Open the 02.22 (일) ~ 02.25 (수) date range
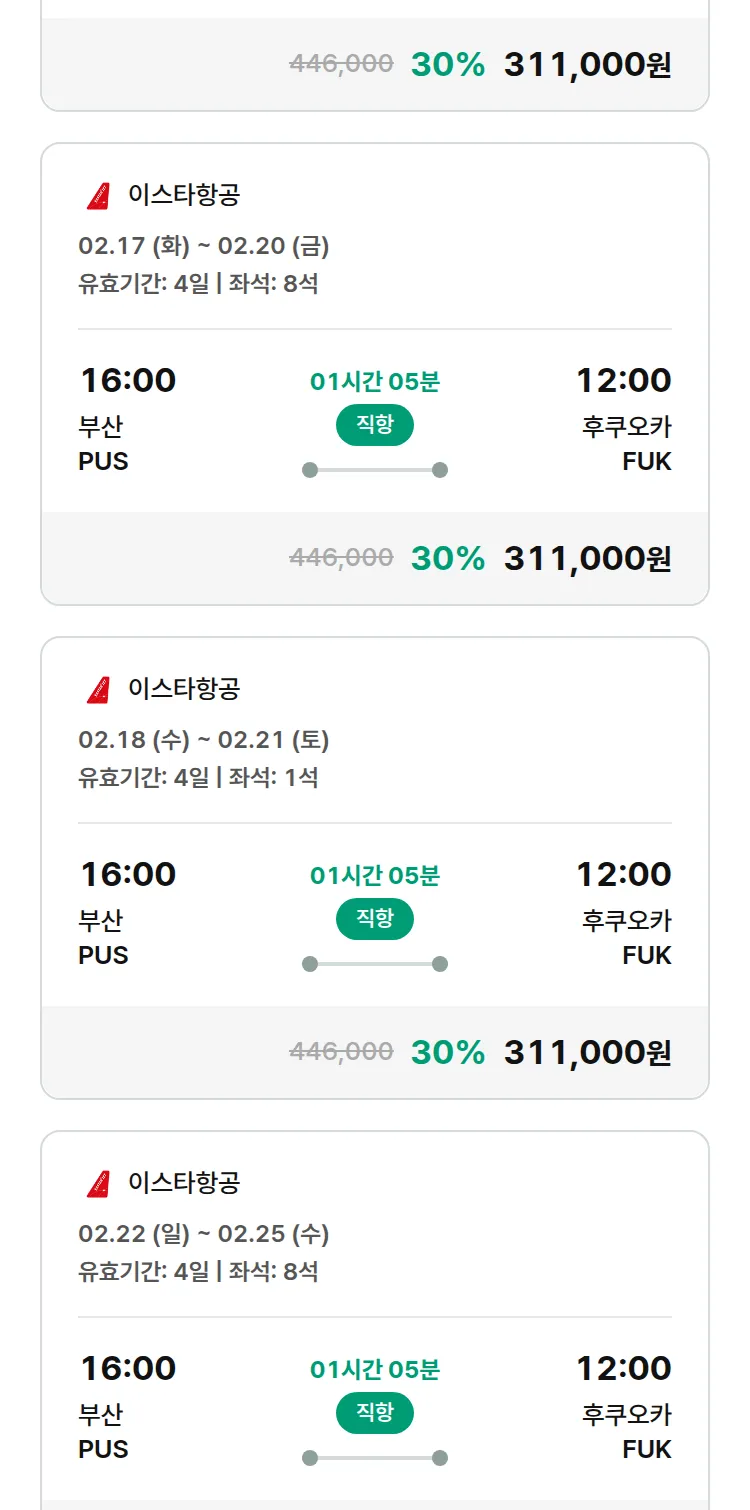Screen dimensions: 750x1510 [x=204, y=1234]
